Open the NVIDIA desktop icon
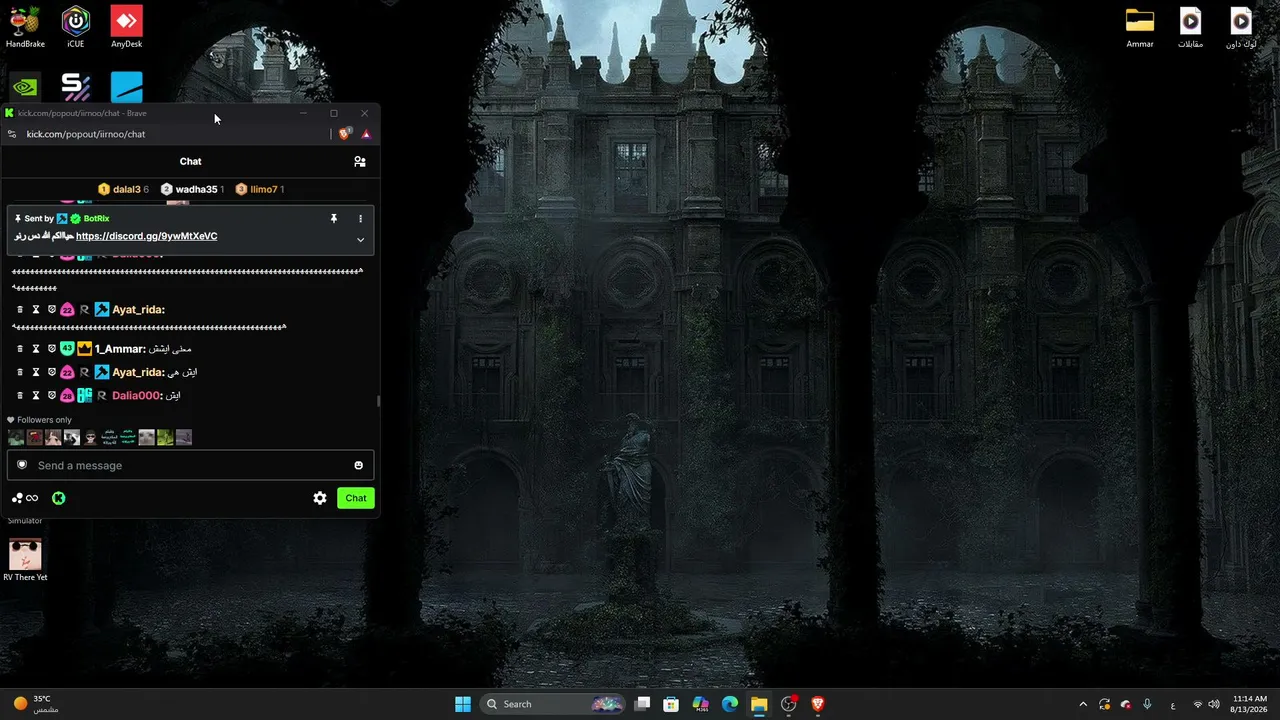Image resolution: width=1280 pixels, height=720 pixels. 25,87
